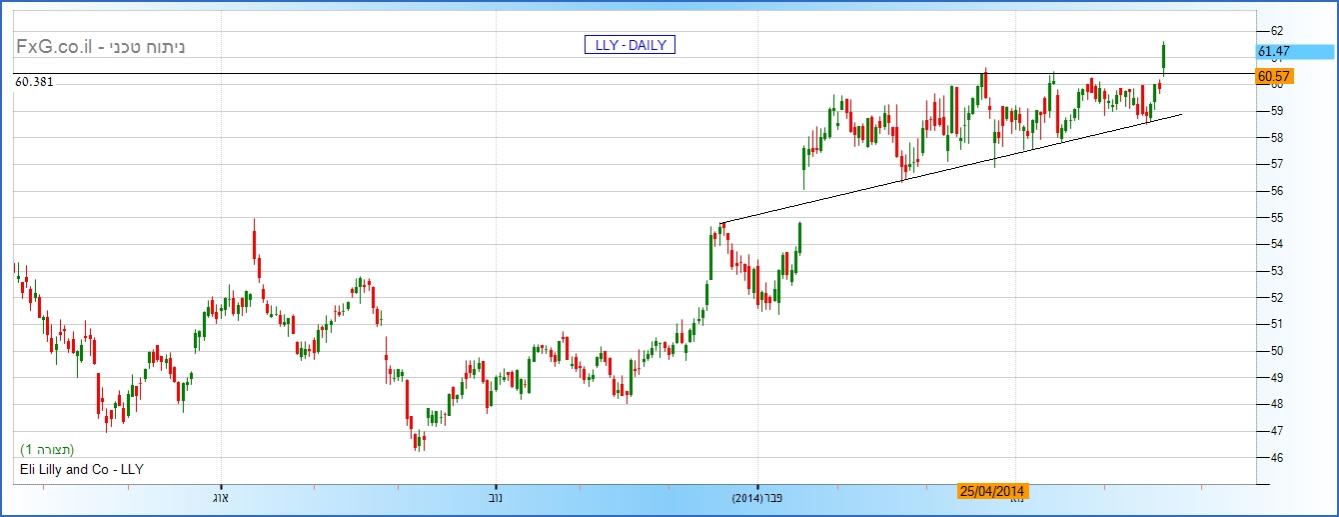Select the orange 60.57 price marker
Image resolution: width=1339 pixels, height=517 pixels.
coord(1274,76)
